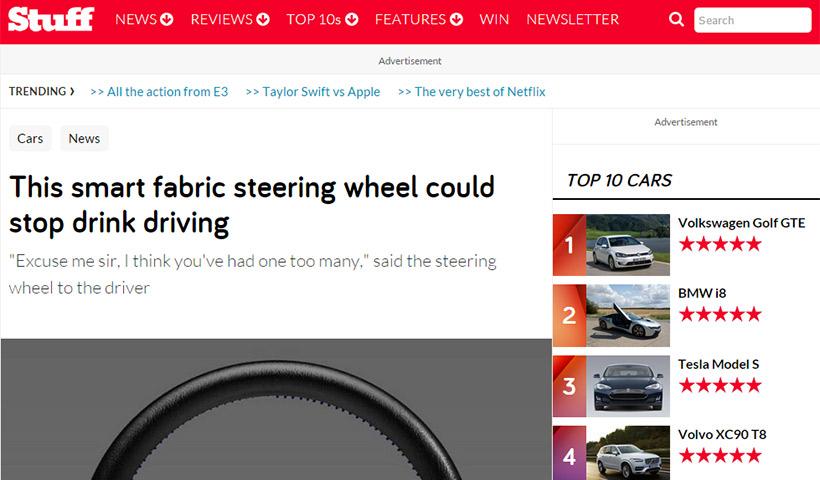Click the rank 4 number badge
Image resolution: width=820 pixels, height=480 pixels.
point(570,453)
